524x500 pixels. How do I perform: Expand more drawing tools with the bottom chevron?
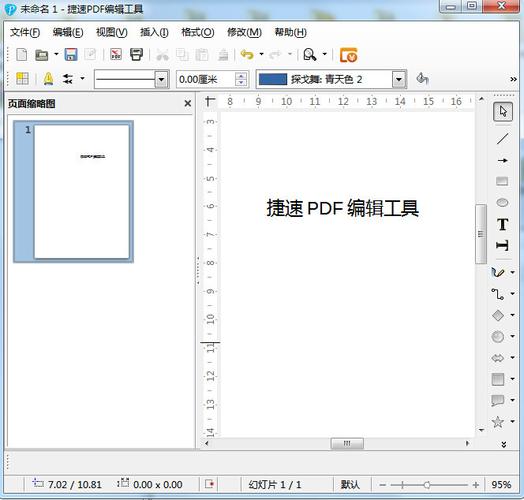504,444
